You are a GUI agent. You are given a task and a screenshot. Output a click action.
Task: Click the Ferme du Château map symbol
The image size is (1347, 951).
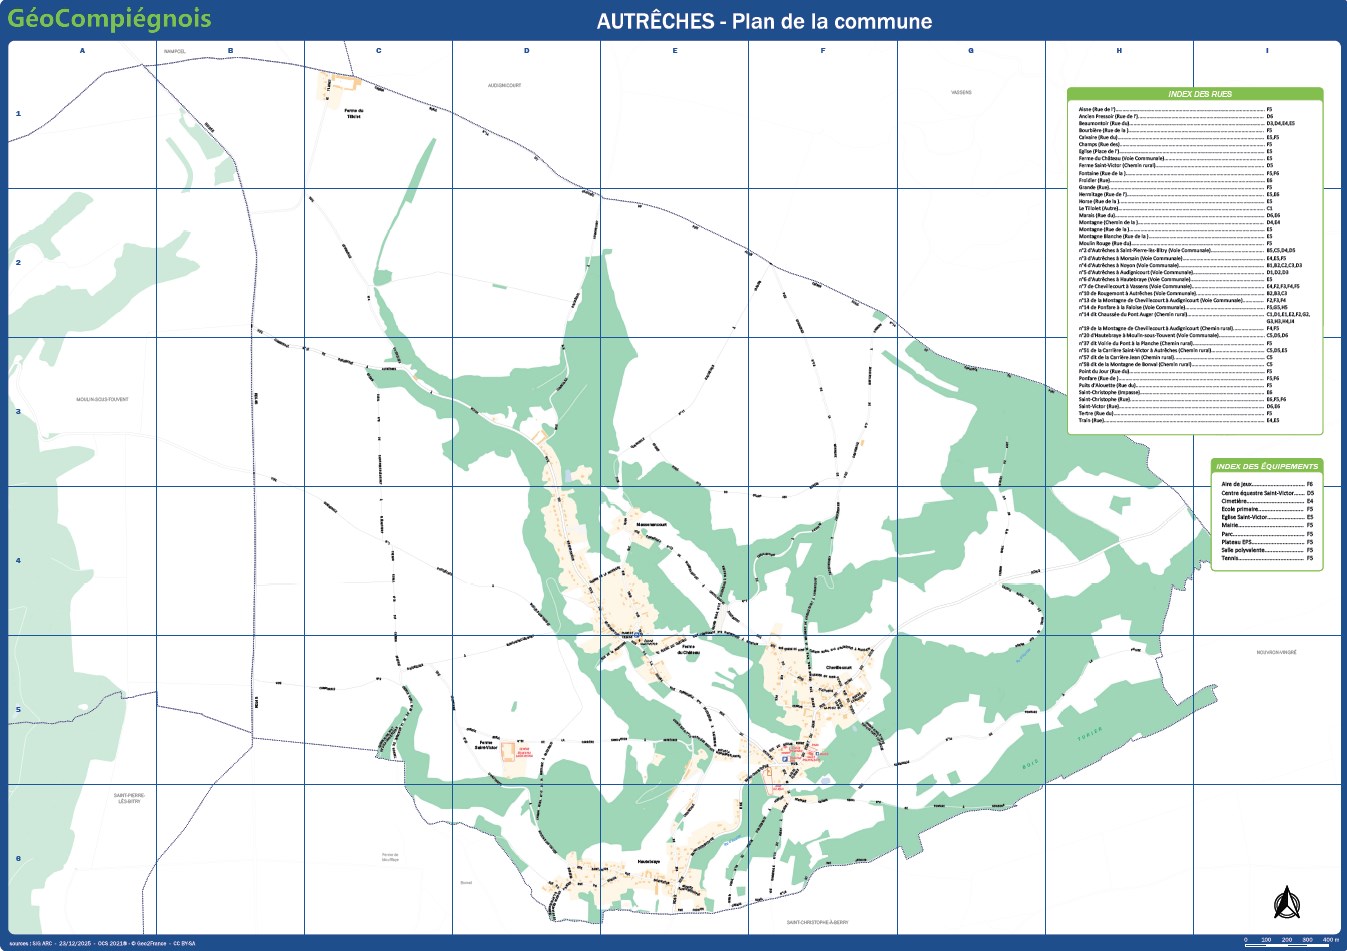pos(689,651)
